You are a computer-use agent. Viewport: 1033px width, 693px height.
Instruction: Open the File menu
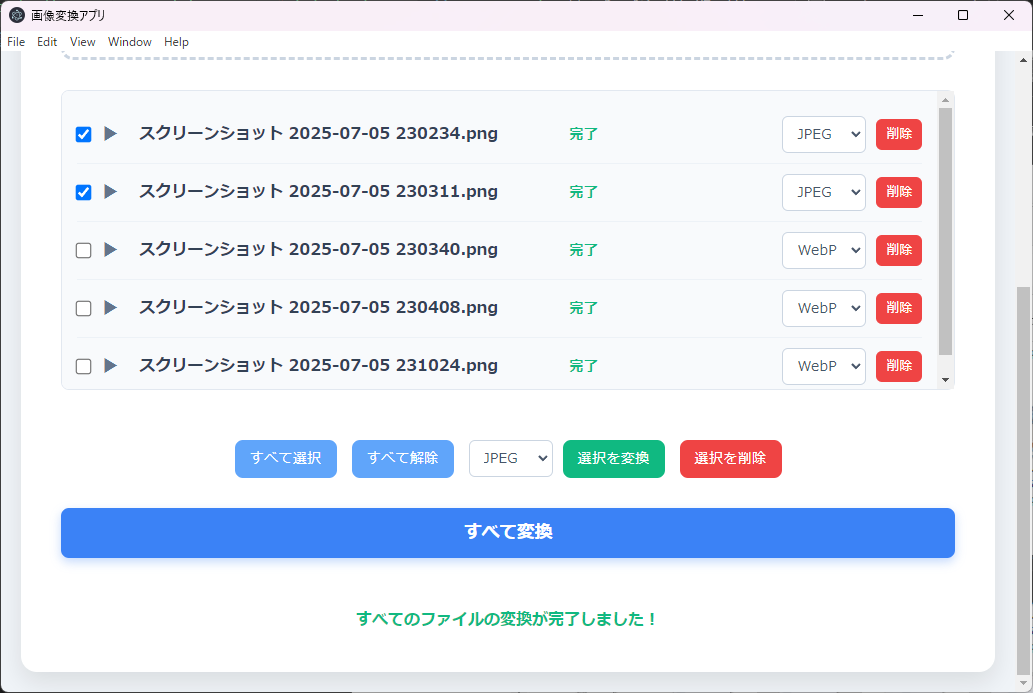16,42
